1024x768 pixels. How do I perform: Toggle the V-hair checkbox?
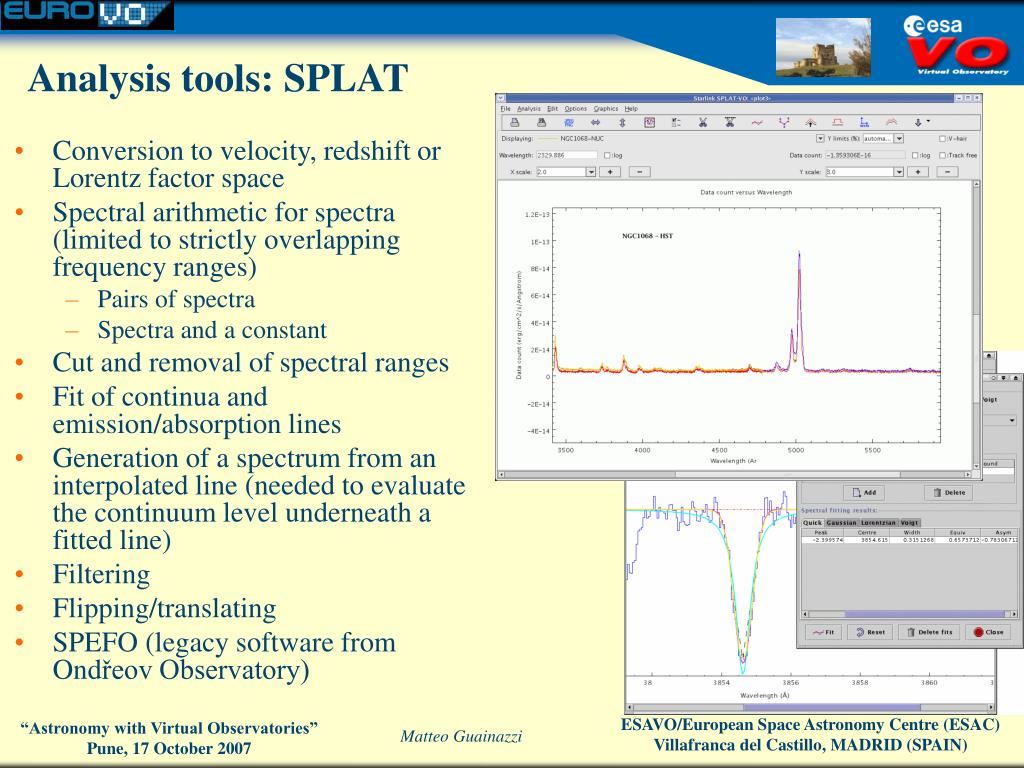coord(942,138)
